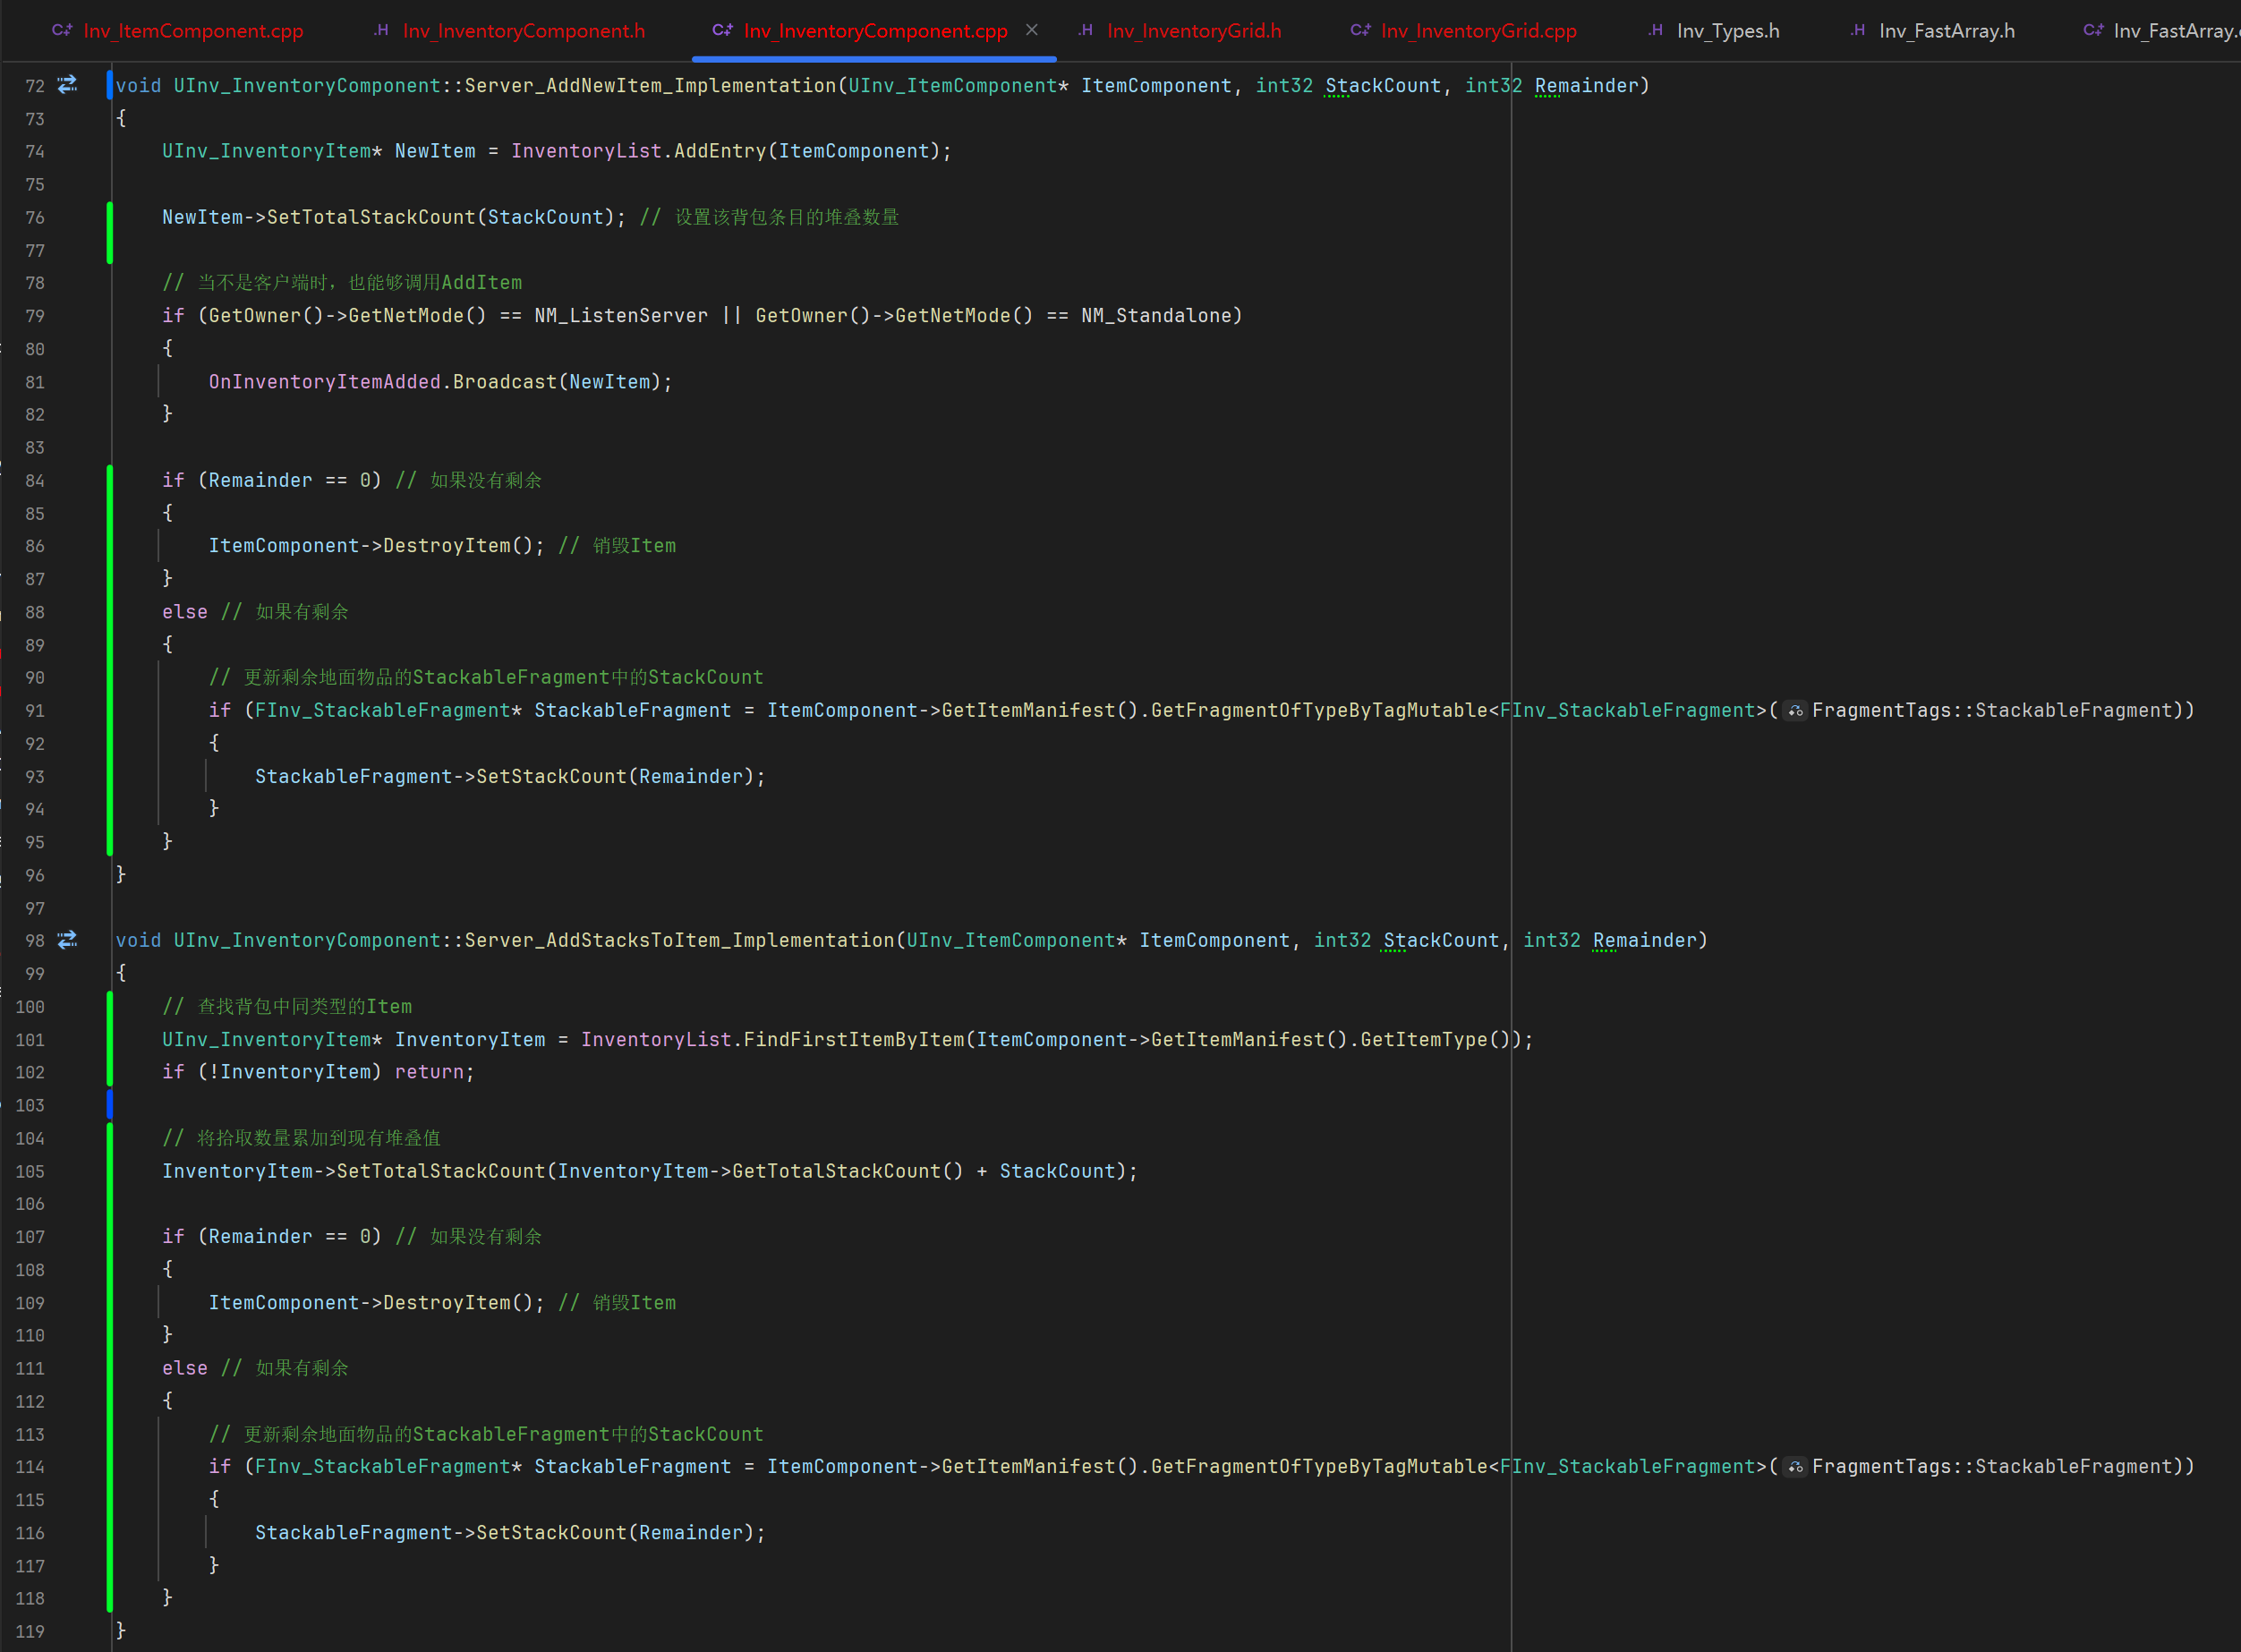Click the blue change marker beside line 103
This screenshot has width=2241, height=1652.
point(109,1105)
